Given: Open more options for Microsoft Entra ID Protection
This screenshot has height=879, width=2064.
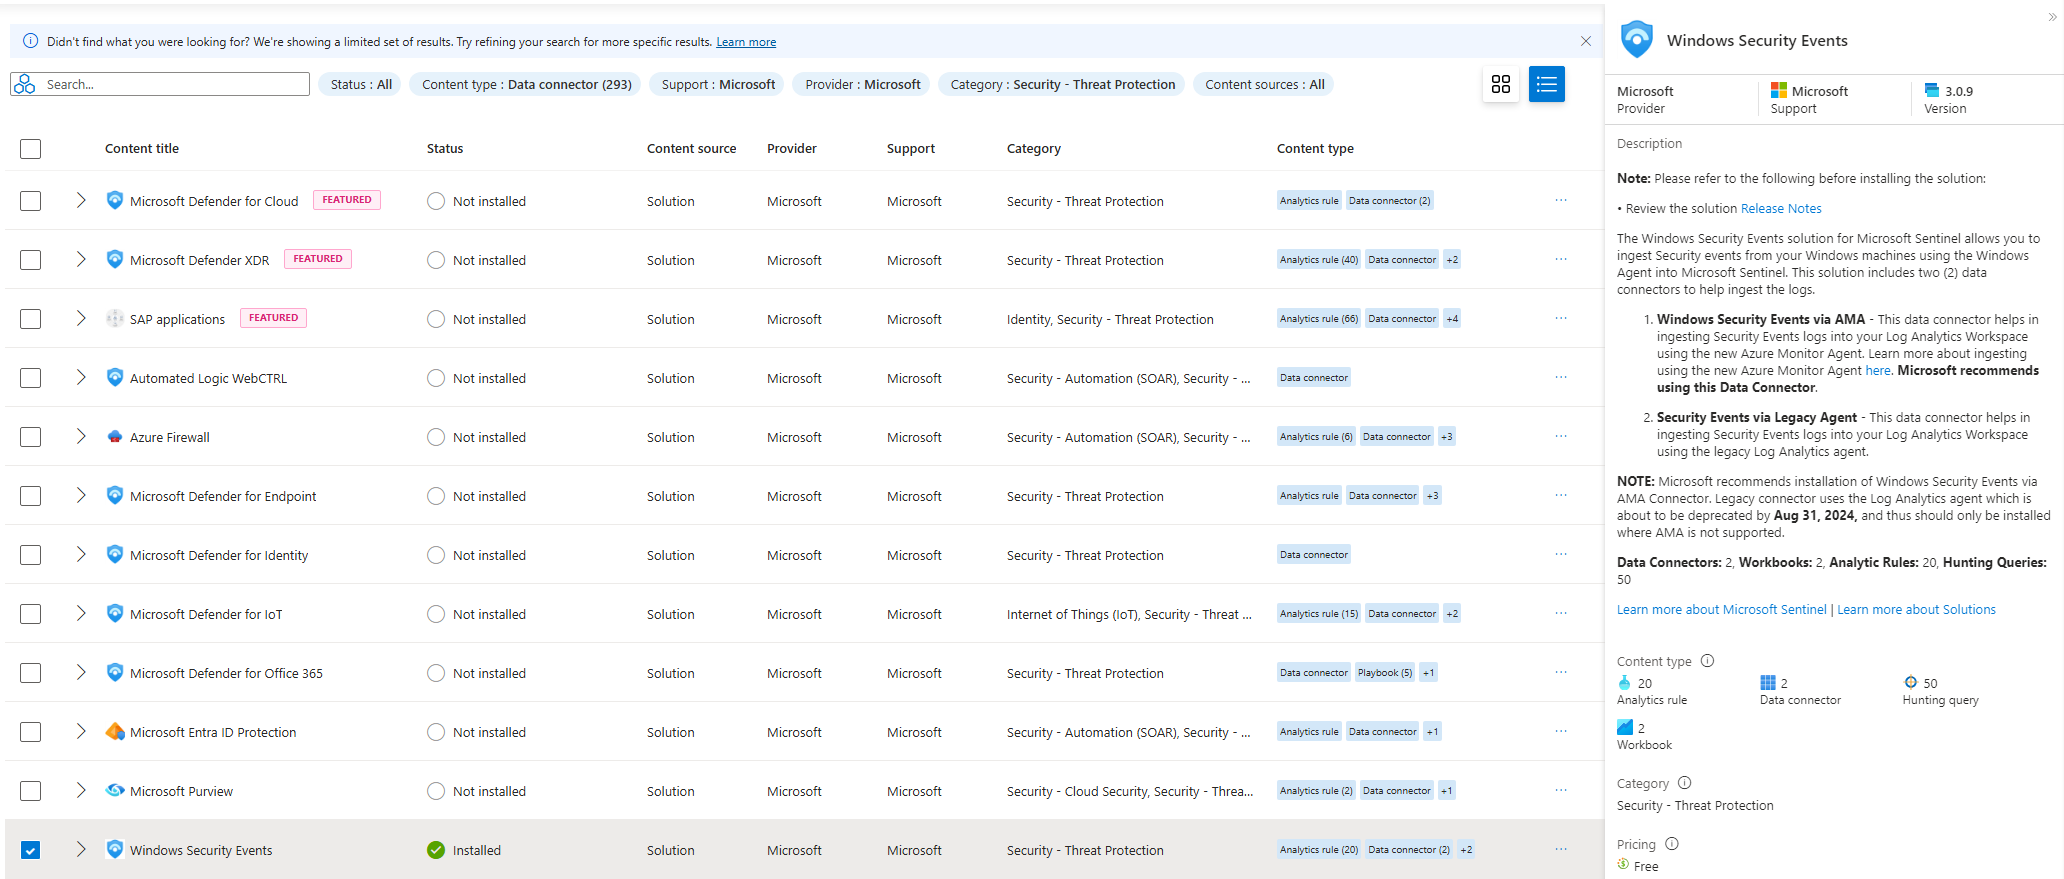Looking at the screenshot, I should click(x=1561, y=732).
